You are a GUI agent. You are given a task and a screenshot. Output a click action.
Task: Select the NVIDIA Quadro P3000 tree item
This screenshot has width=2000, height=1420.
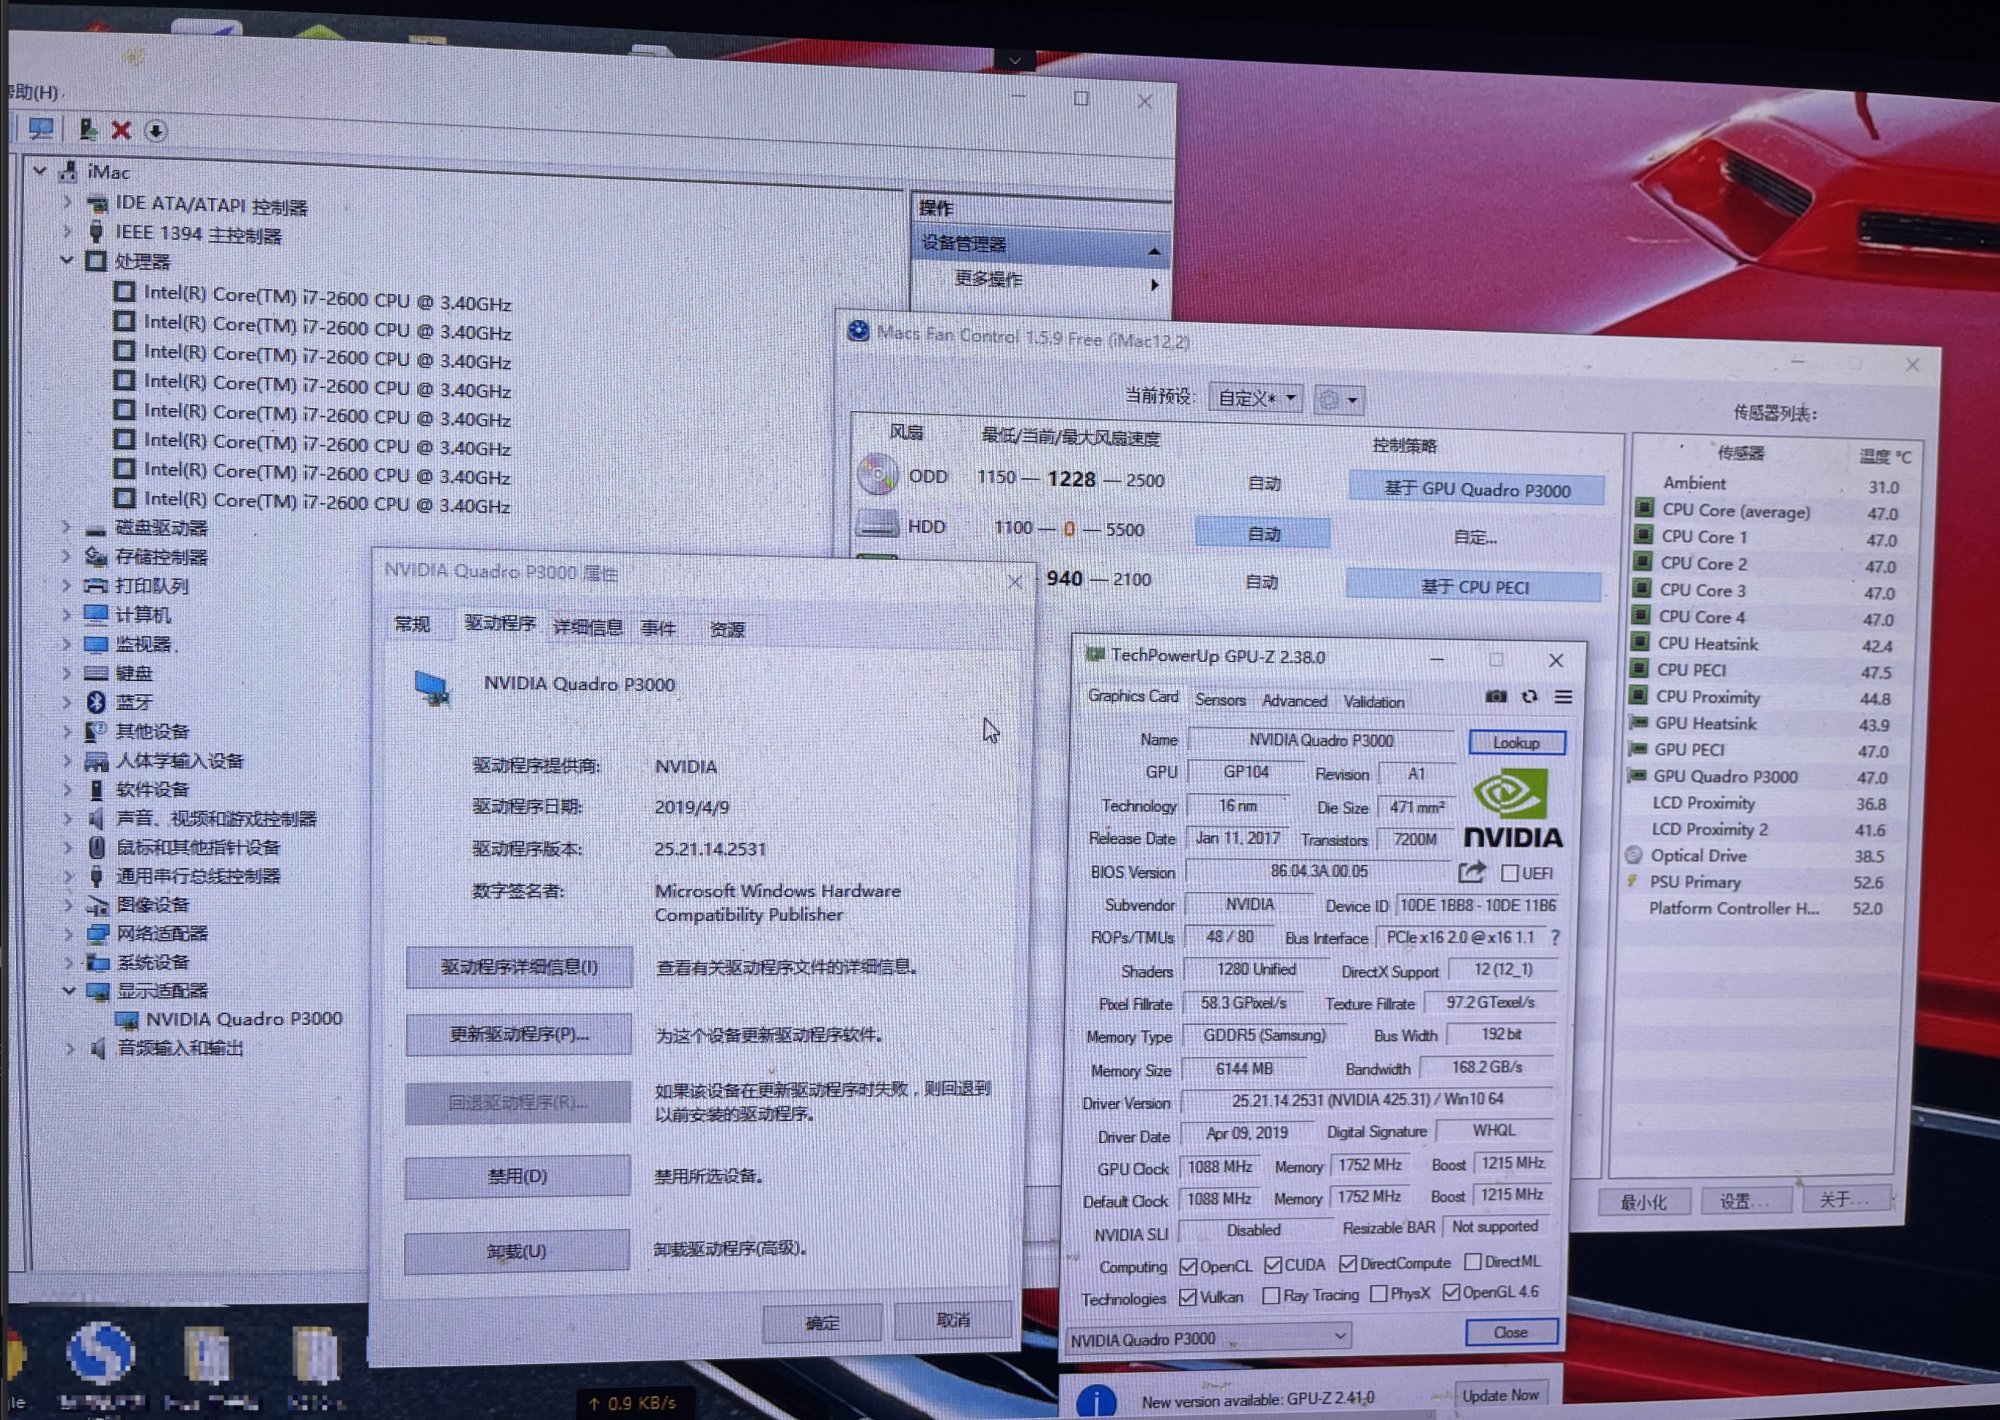(243, 1019)
